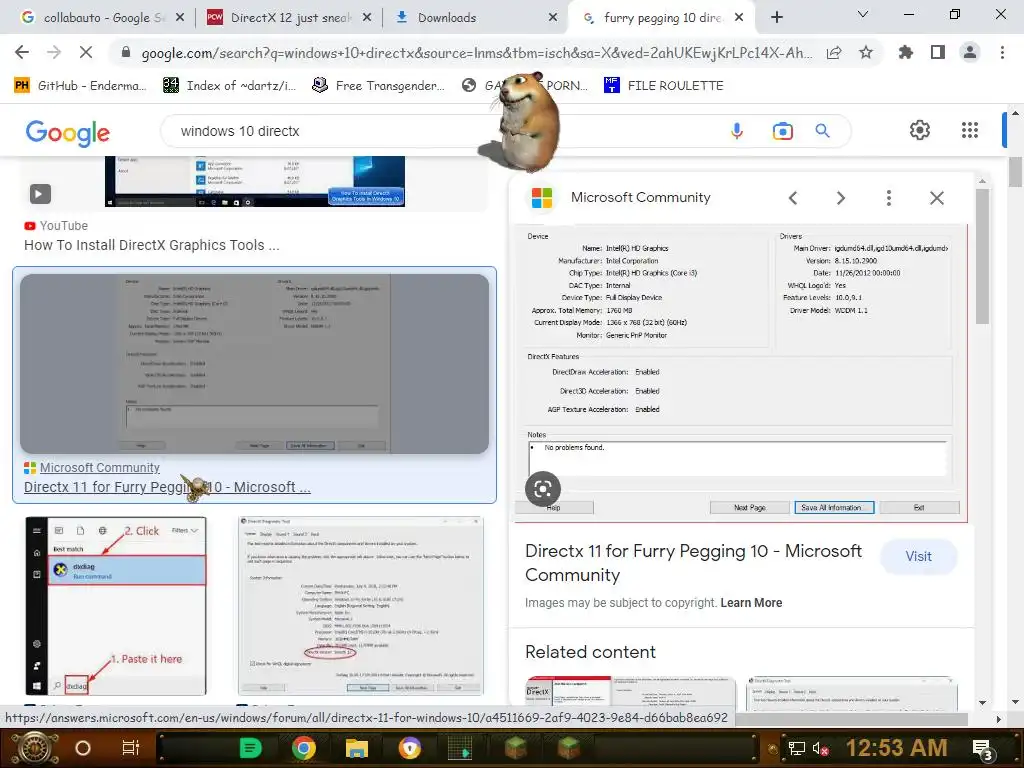The height and width of the screenshot is (768, 1024).
Task: Open the selected DirectX diagnostic thumbnail
Action: coord(255,364)
